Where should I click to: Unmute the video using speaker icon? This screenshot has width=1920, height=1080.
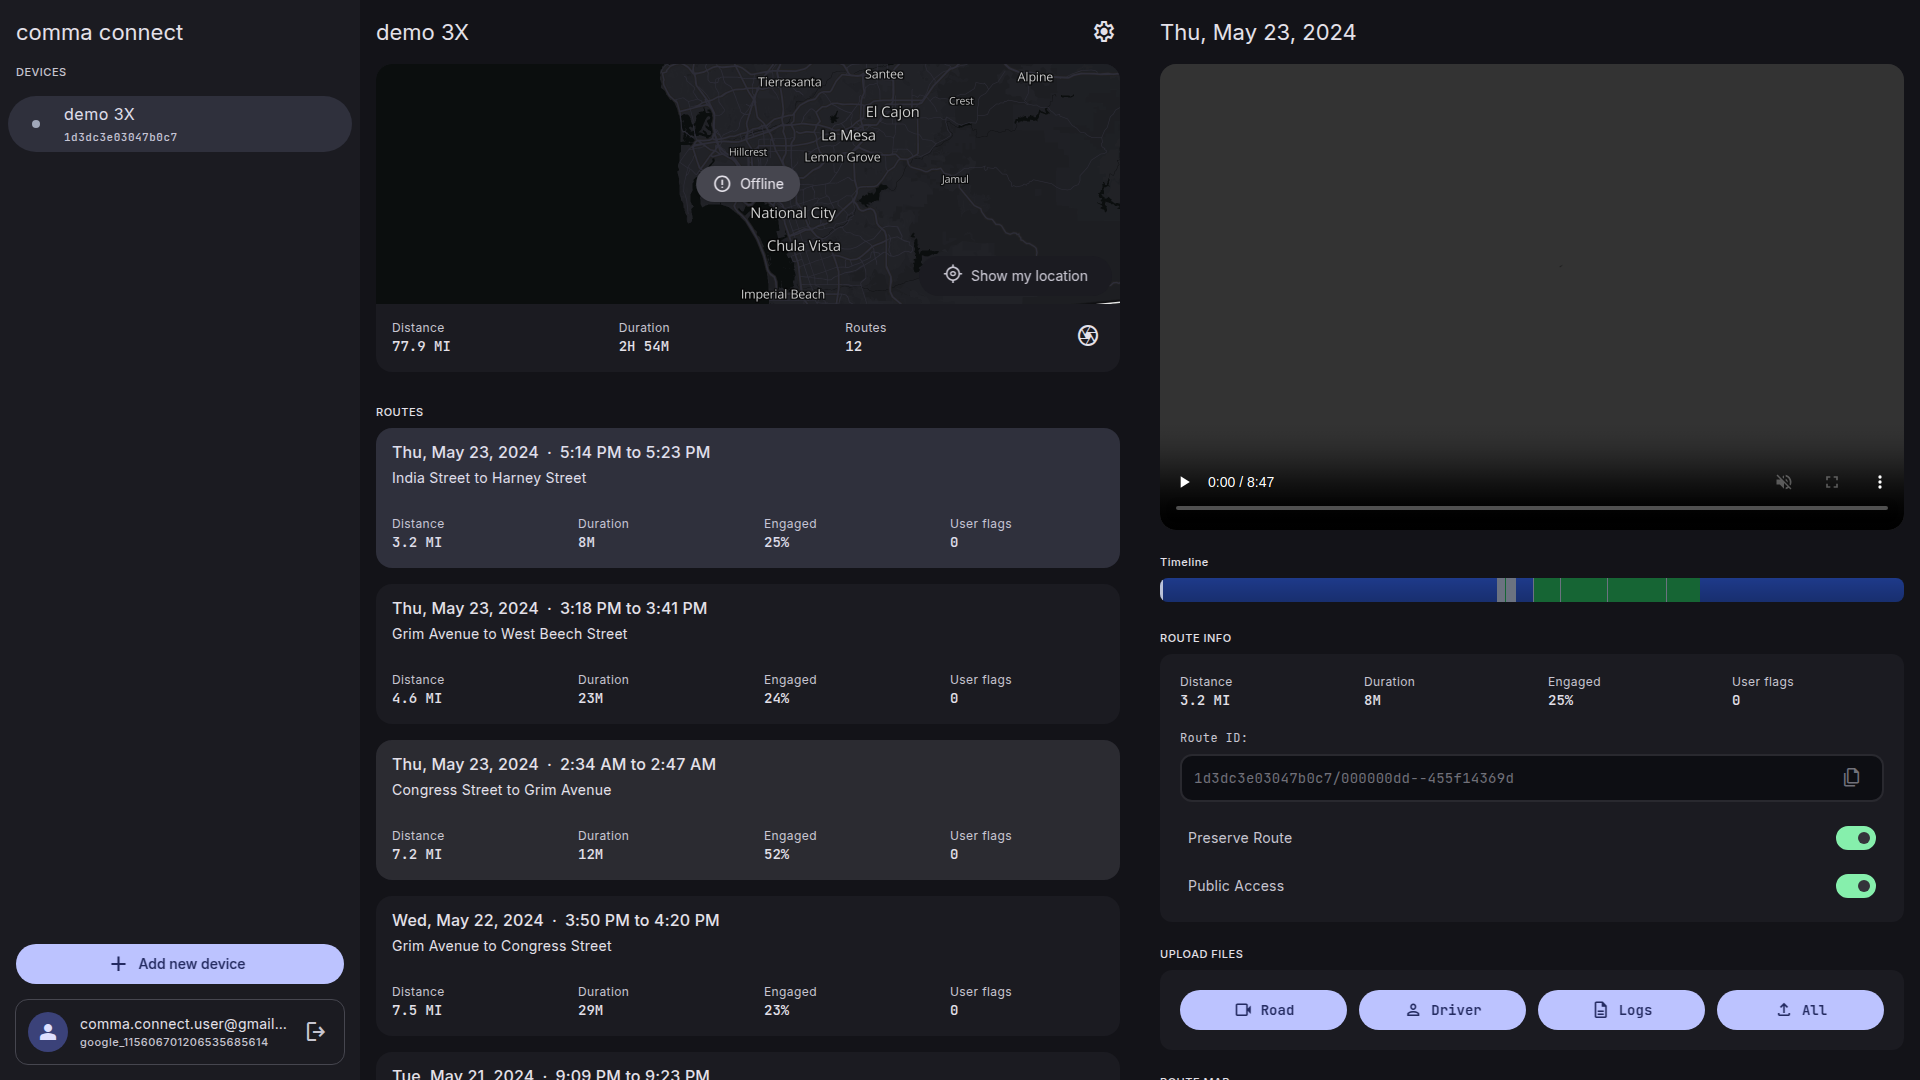pos(1783,482)
